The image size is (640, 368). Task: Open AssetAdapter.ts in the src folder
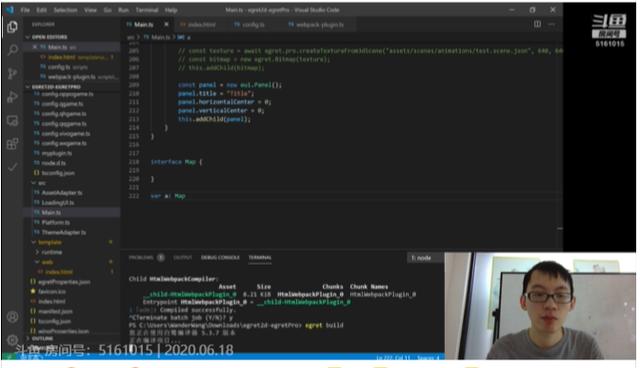pyautogui.click(x=62, y=193)
